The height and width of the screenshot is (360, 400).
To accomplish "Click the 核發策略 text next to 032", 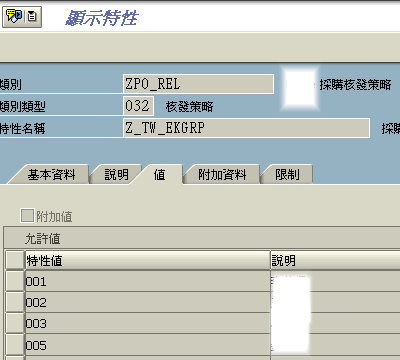I will [189, 107].
